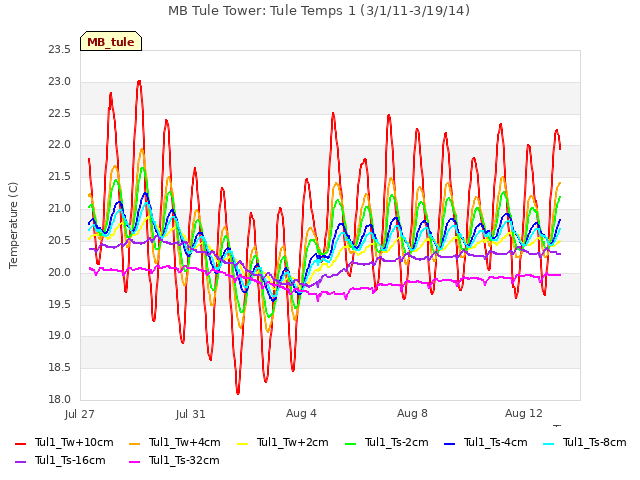Click the 22.0 y-axis tick label

60,145
